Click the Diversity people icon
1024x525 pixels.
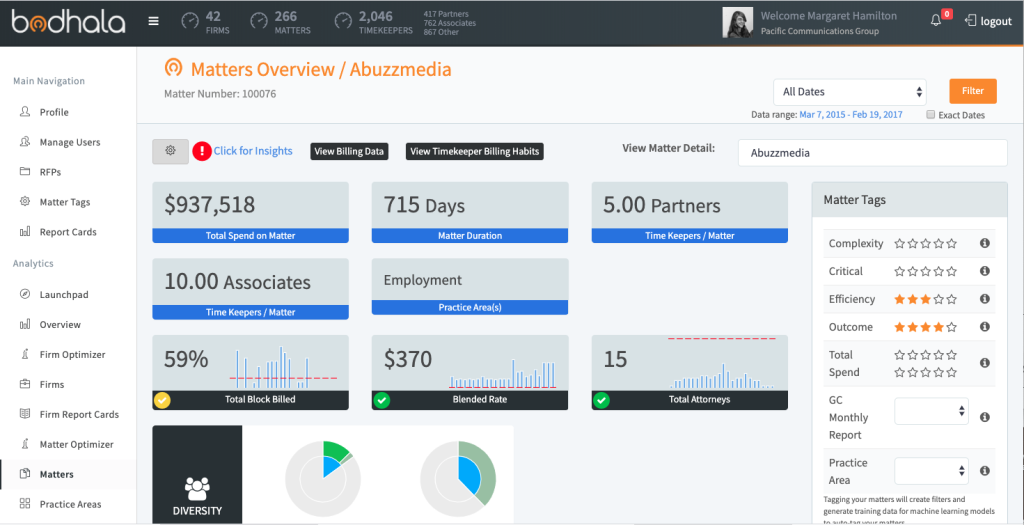pyautogui.click(x=197, y=487)
